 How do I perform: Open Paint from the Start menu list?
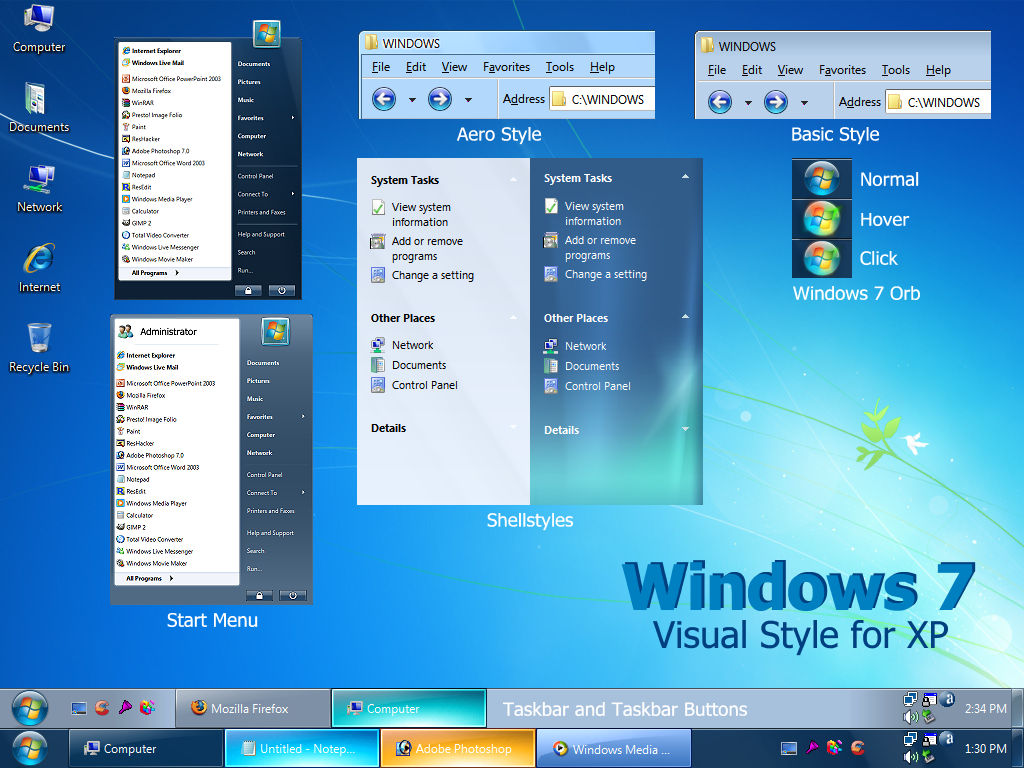tap(141, 126)
